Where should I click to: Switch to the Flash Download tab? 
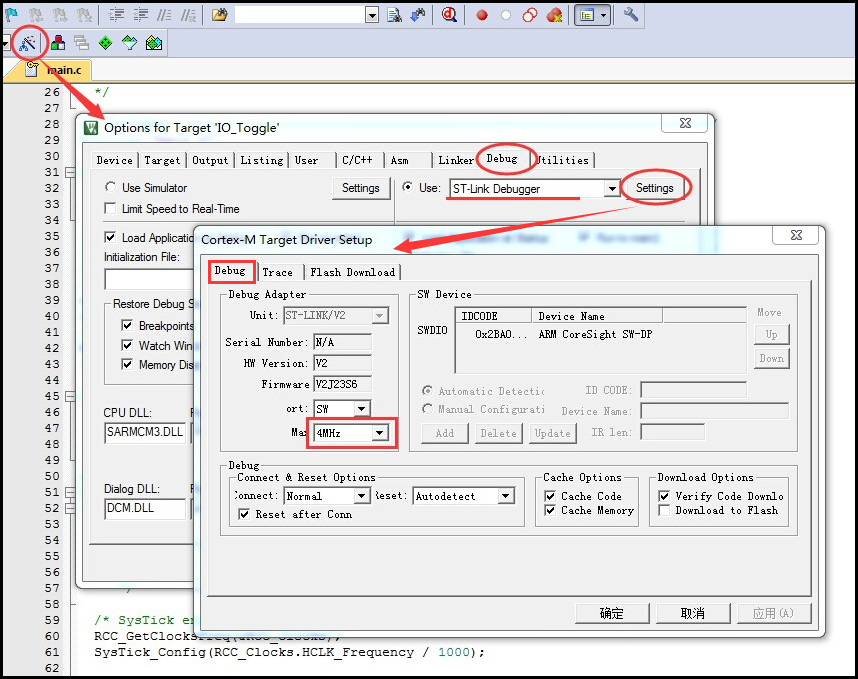352,272
